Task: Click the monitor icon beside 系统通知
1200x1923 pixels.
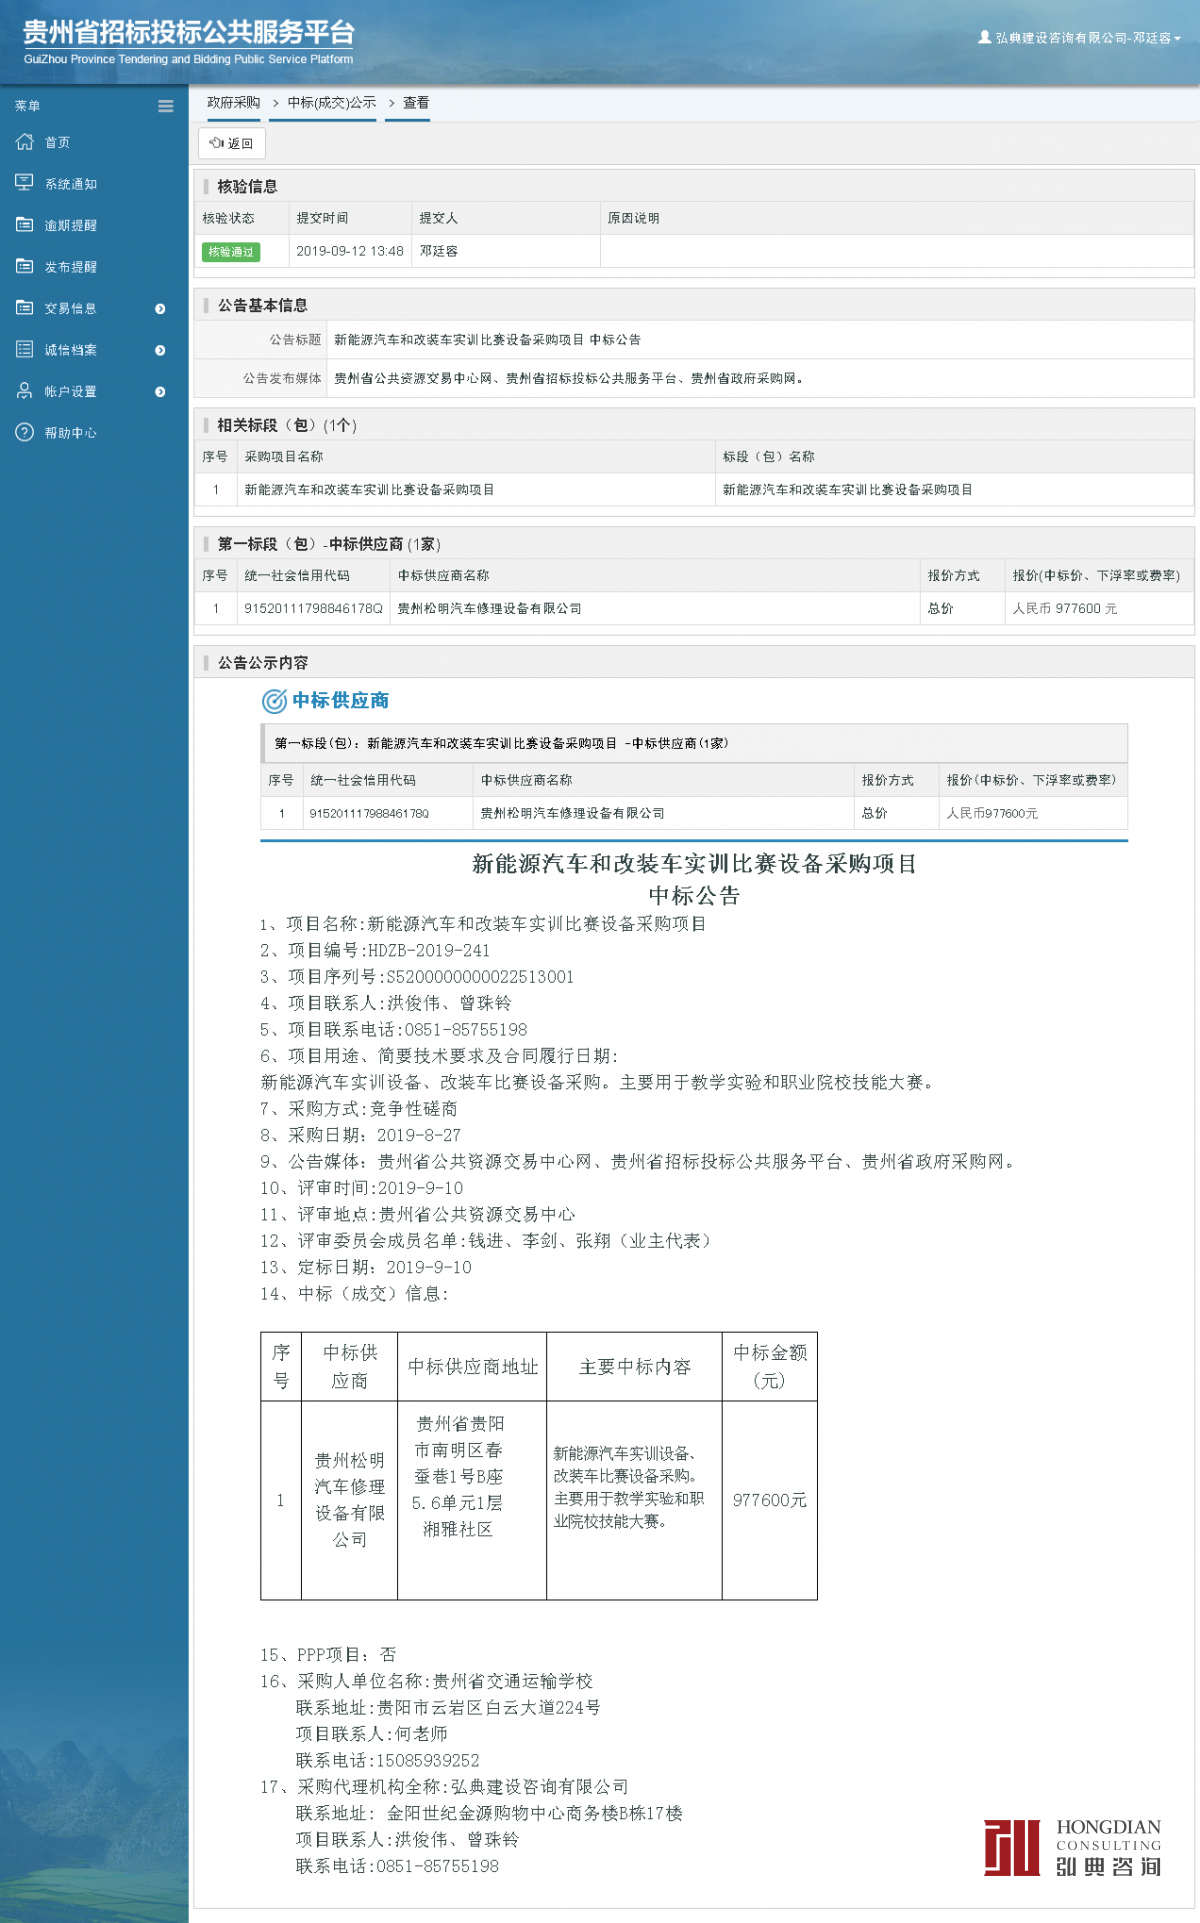Action: pyautogui.click(x=25, y=183)
